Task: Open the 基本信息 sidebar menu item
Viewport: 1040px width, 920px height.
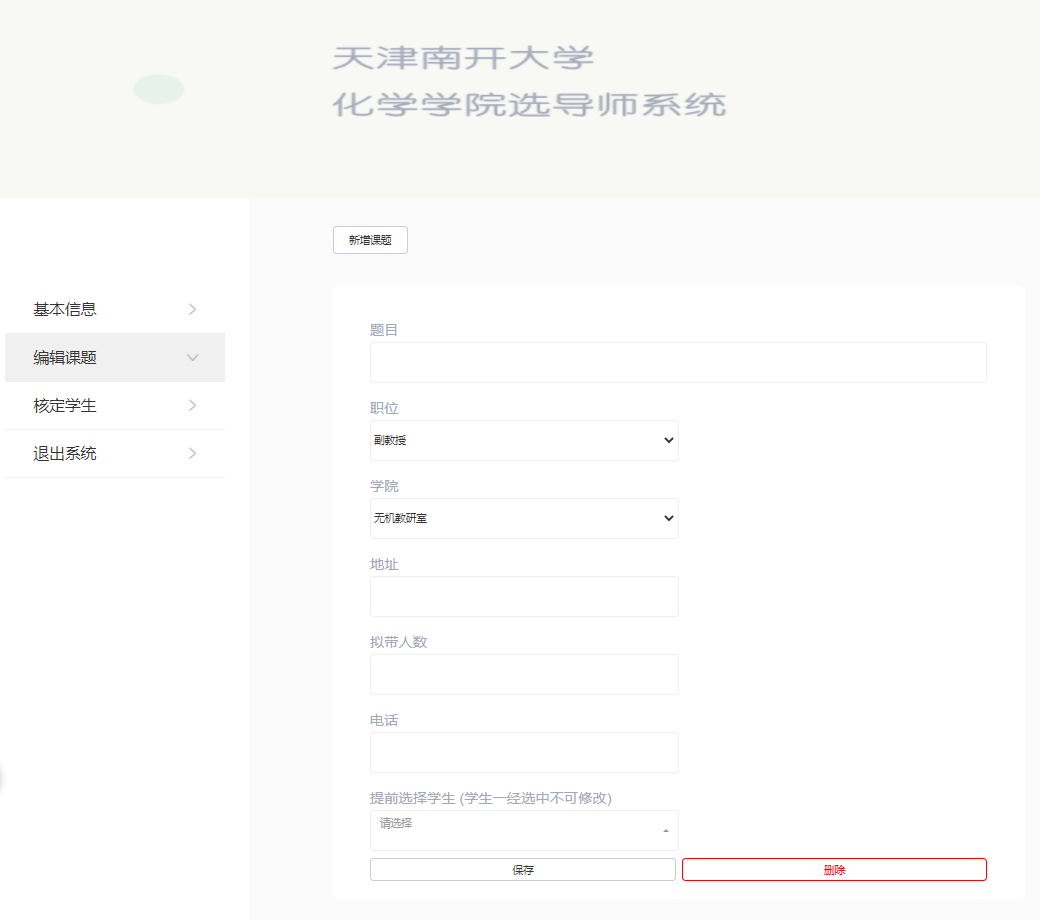Action: 65,309
